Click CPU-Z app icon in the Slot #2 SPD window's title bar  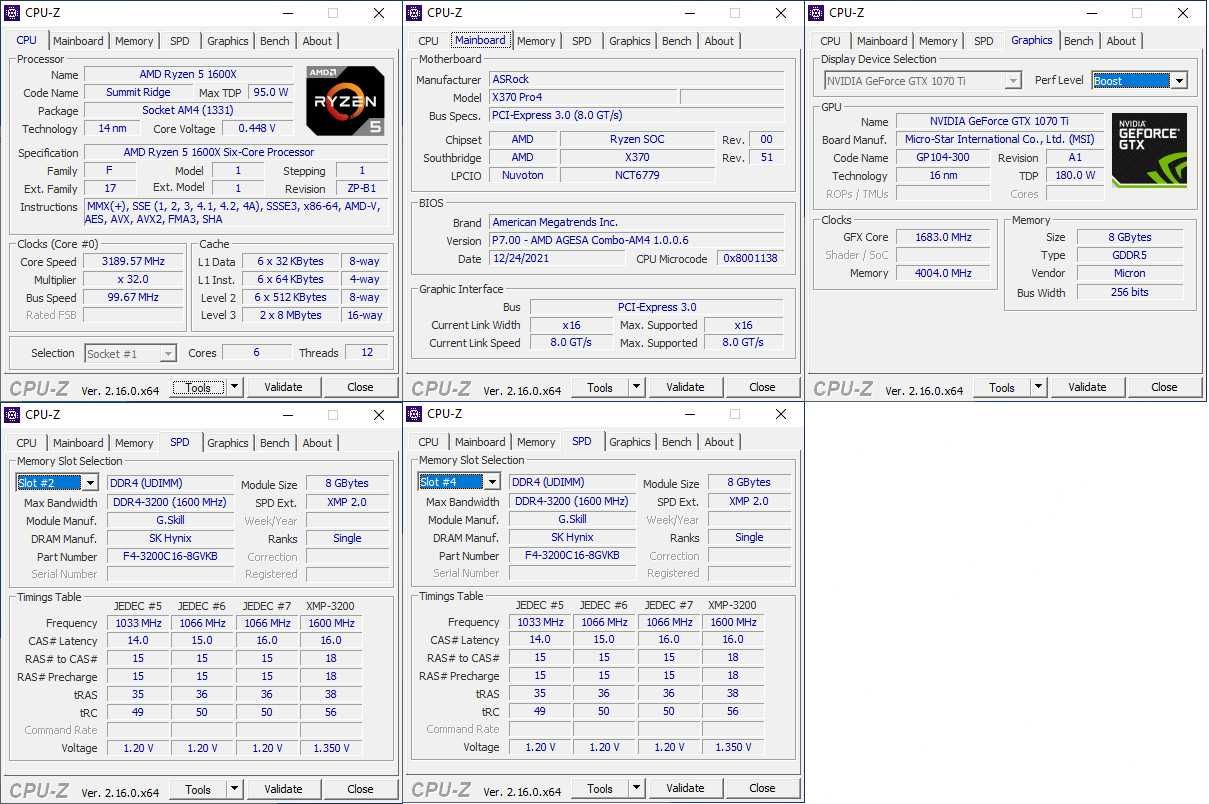12,414
